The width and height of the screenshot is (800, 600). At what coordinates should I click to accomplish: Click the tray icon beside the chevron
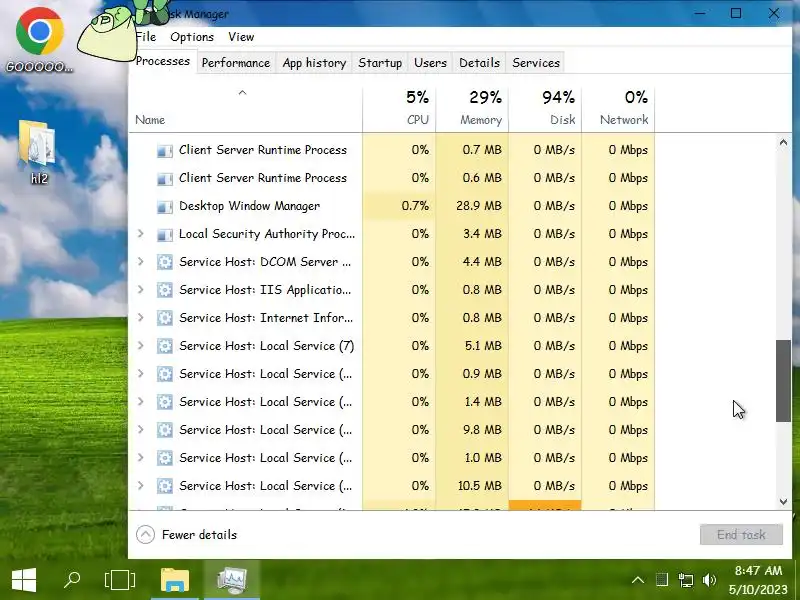[662, 580]
